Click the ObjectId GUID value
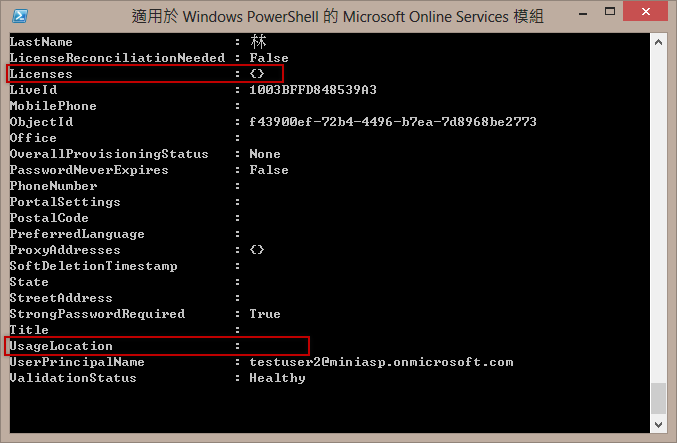 coord(393,122)
